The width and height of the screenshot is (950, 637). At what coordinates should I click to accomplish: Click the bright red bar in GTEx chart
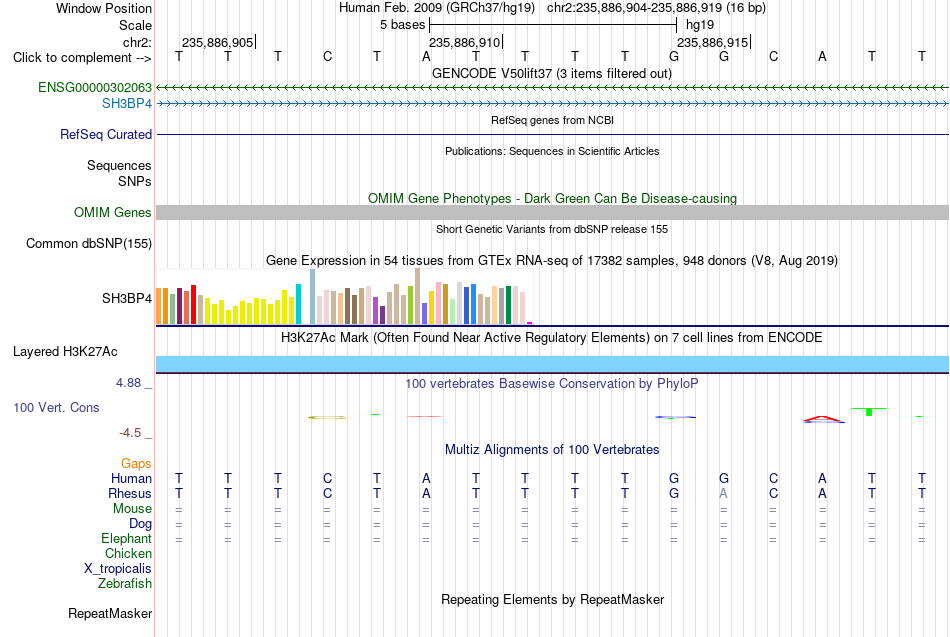(193, 304)
